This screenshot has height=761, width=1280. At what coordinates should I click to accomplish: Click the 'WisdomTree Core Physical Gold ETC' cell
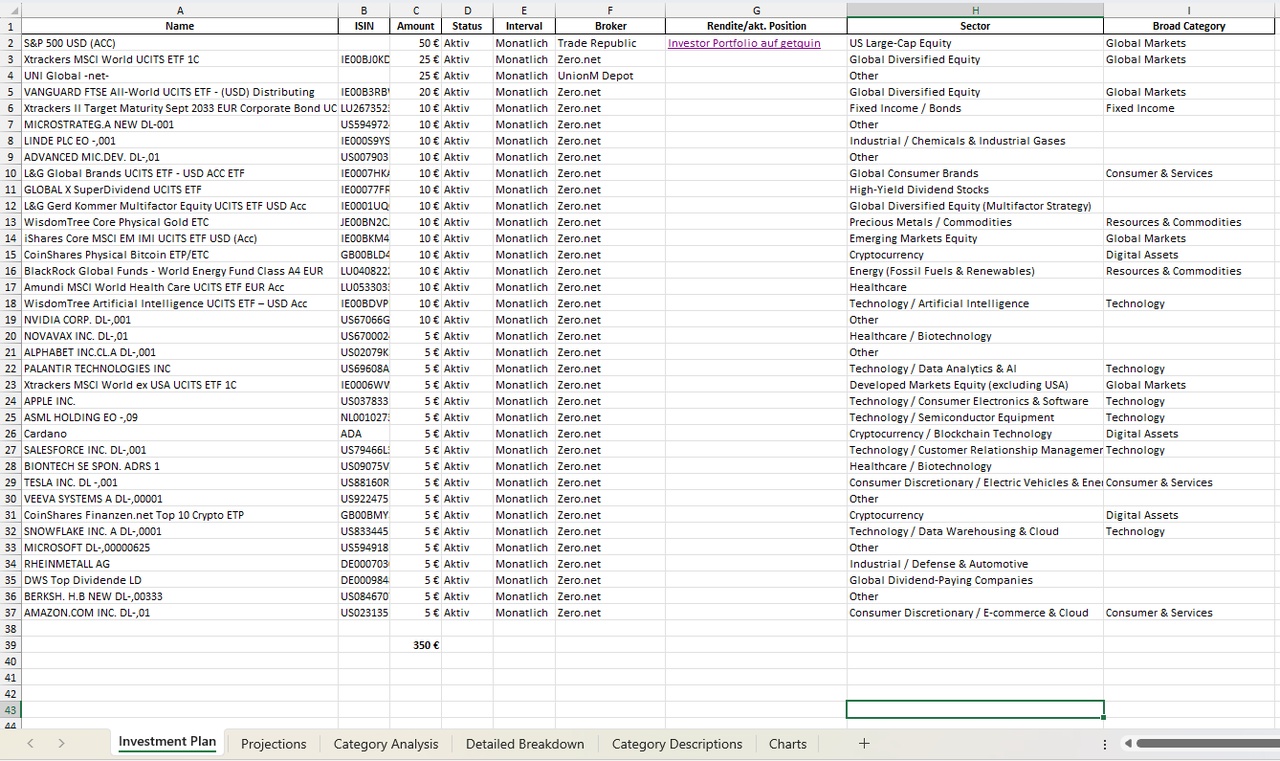[x=180, y=222]
